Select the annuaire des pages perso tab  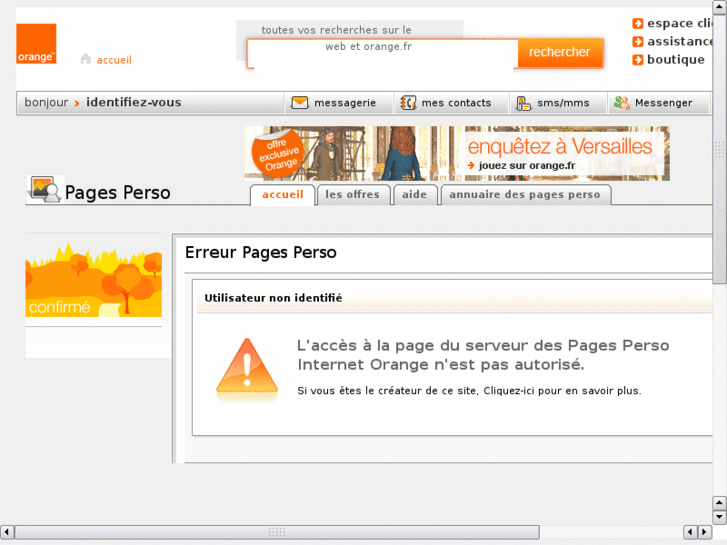click(525, 195)
